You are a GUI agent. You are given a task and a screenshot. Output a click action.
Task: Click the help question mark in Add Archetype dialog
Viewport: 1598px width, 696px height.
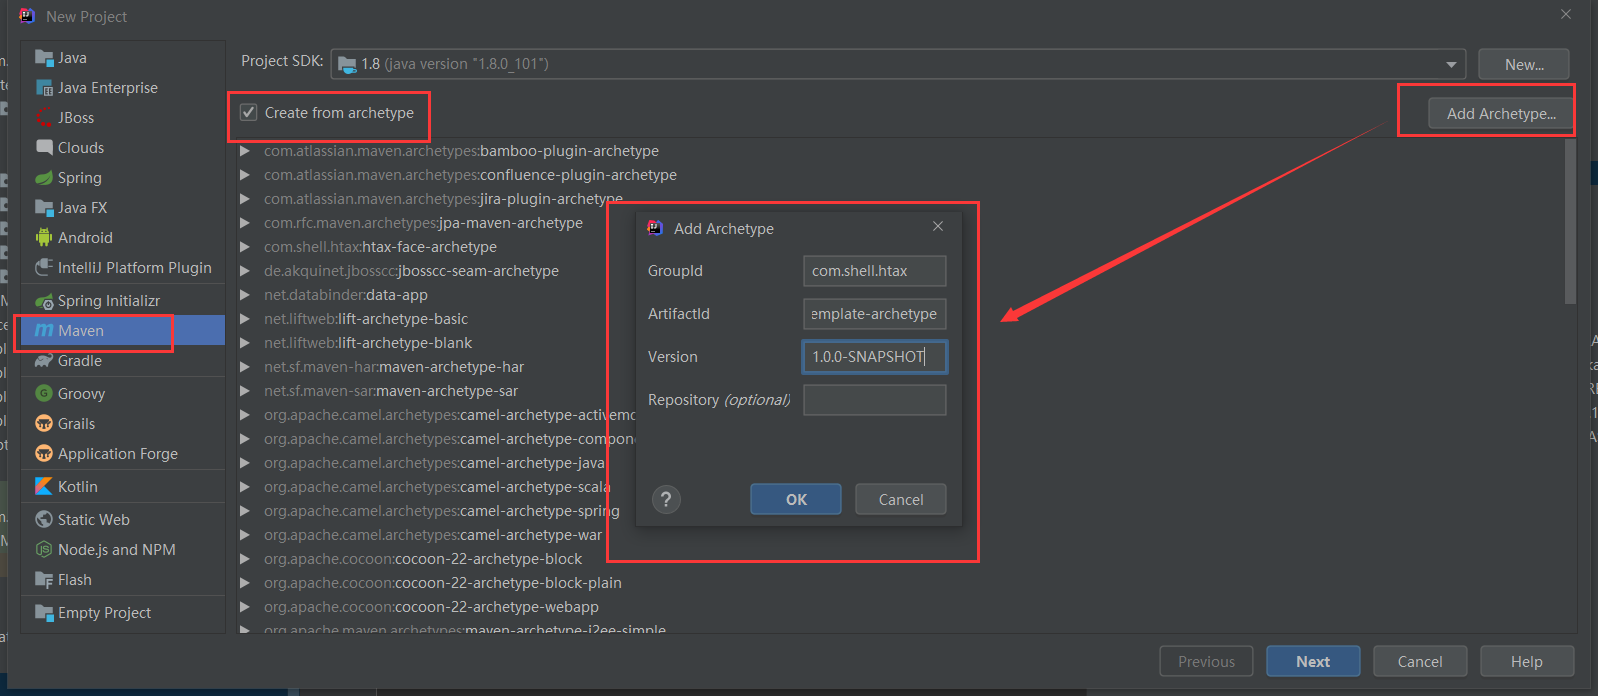[x=666, y=499]
